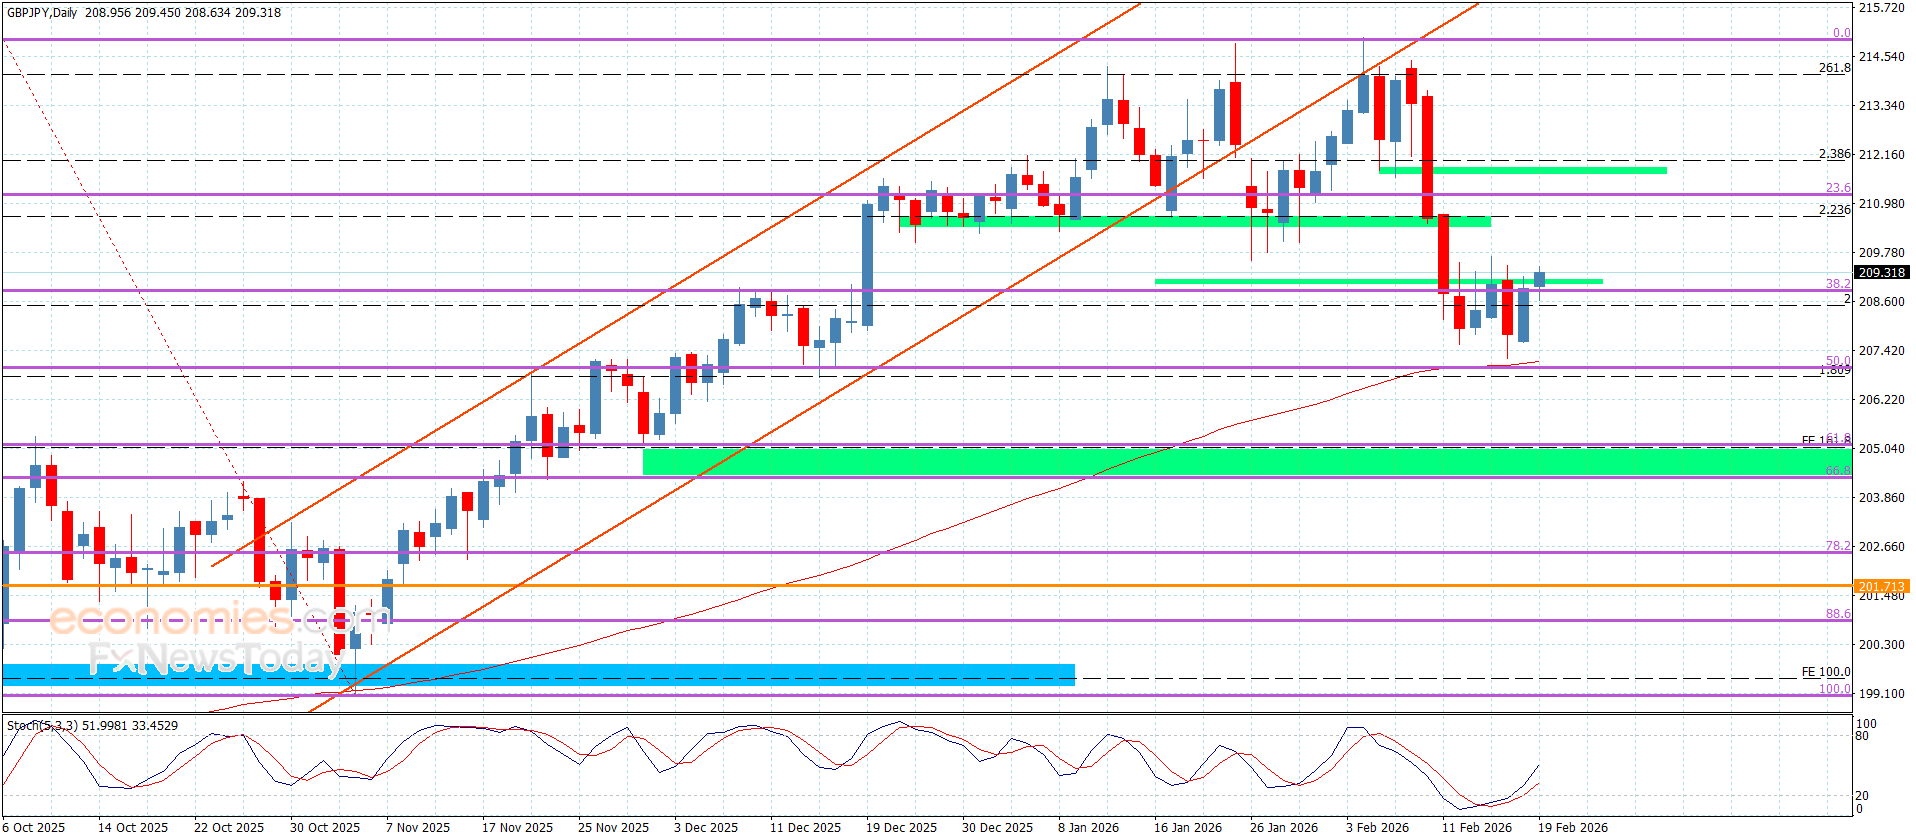1916x840 pixels.
Task: Click the 22 Oct 2025 time axis label
Action: [229, 827]
